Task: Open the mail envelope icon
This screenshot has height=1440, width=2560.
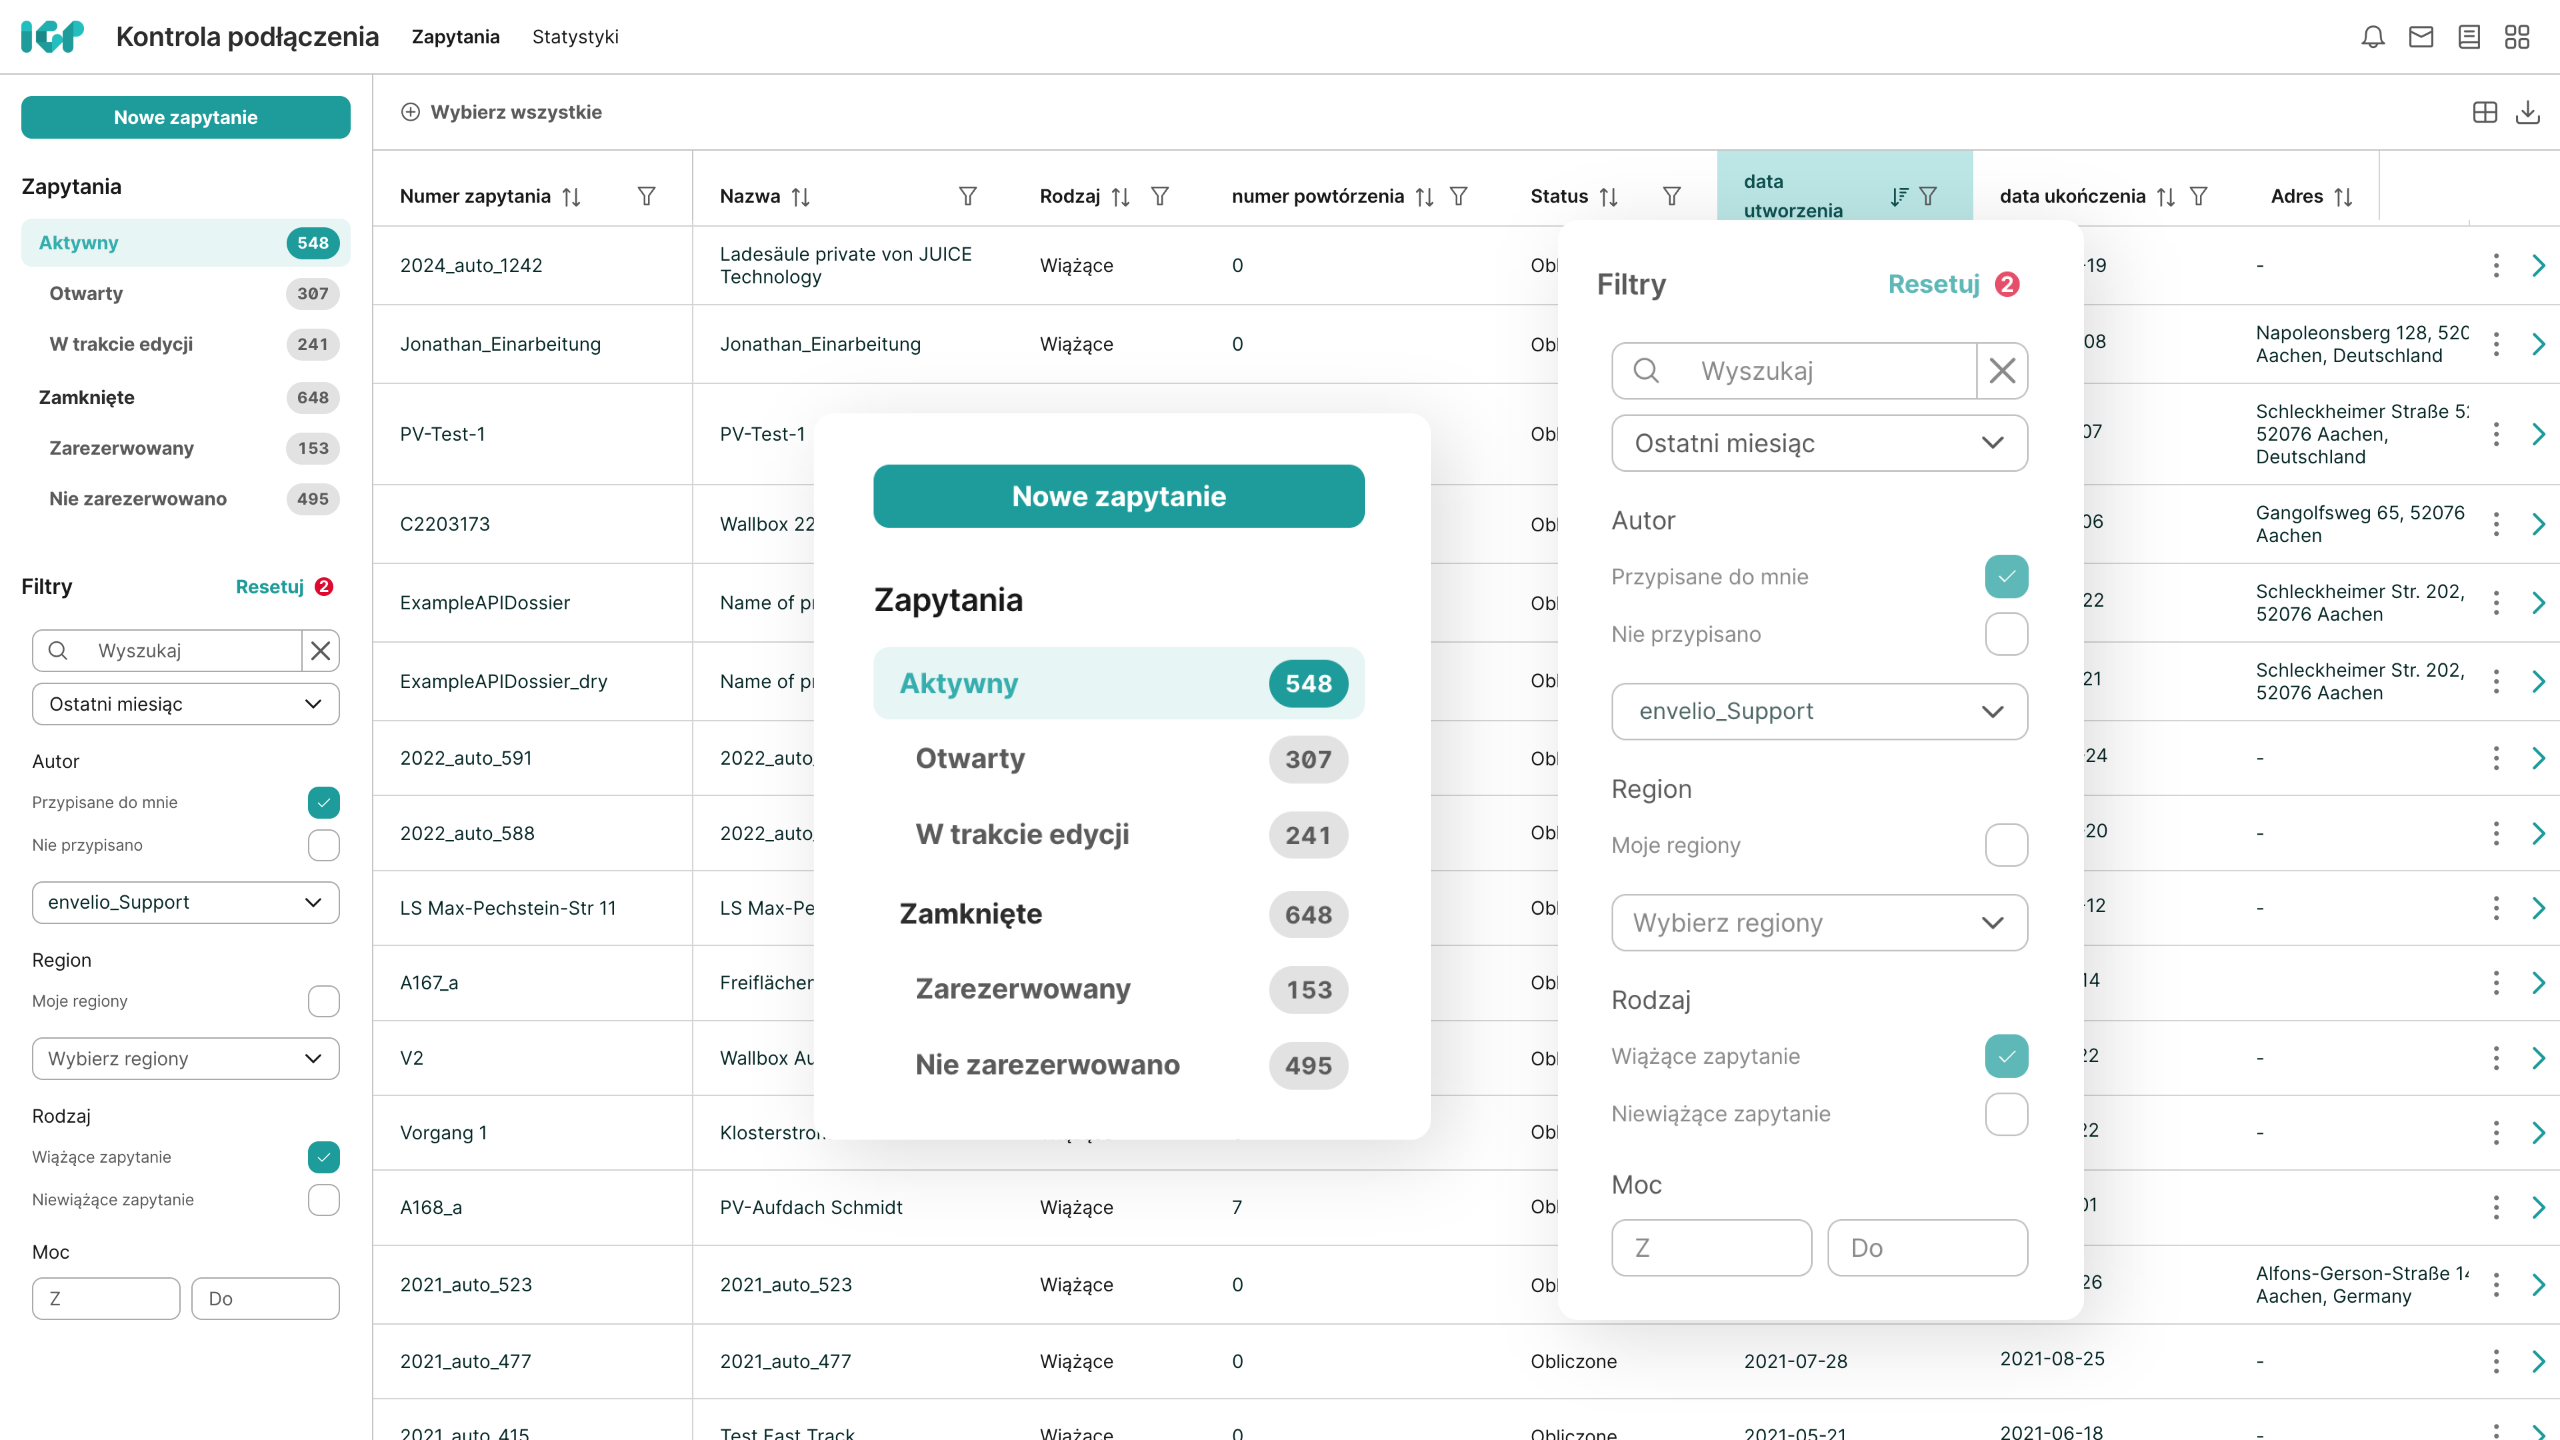Action: [x=2421, y=37]
